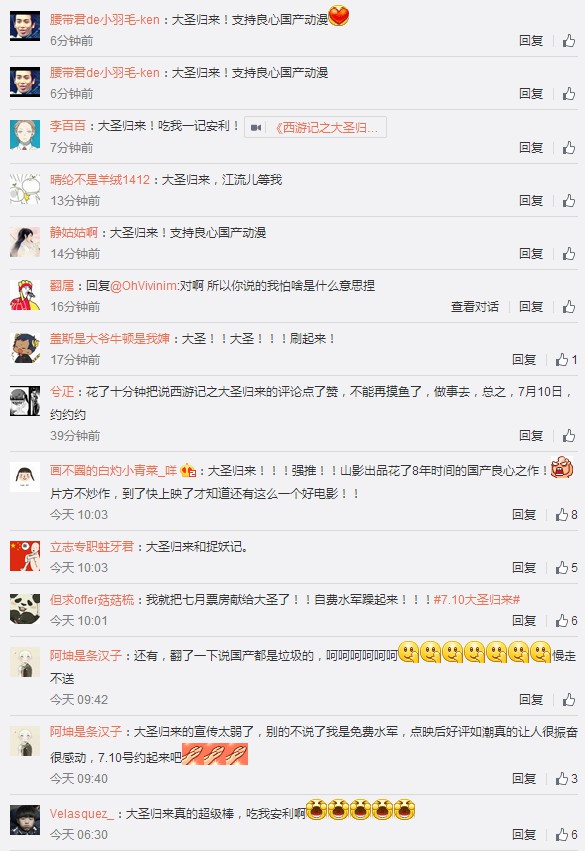Image resolution: width=585 pixels, height=851 pixels.
Task: Like Velasquez_'s comment posted at 06:30
Action: pyautogui.click(x=566, y=834)
